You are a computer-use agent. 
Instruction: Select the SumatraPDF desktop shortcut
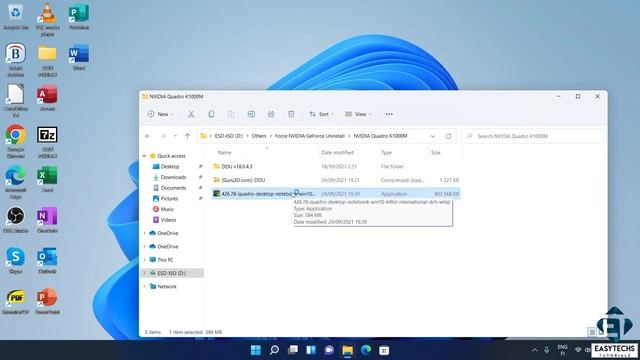tap(16, 301)
